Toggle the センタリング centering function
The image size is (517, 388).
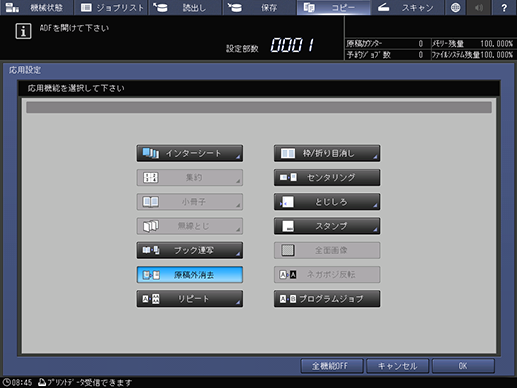pos(327,178)
